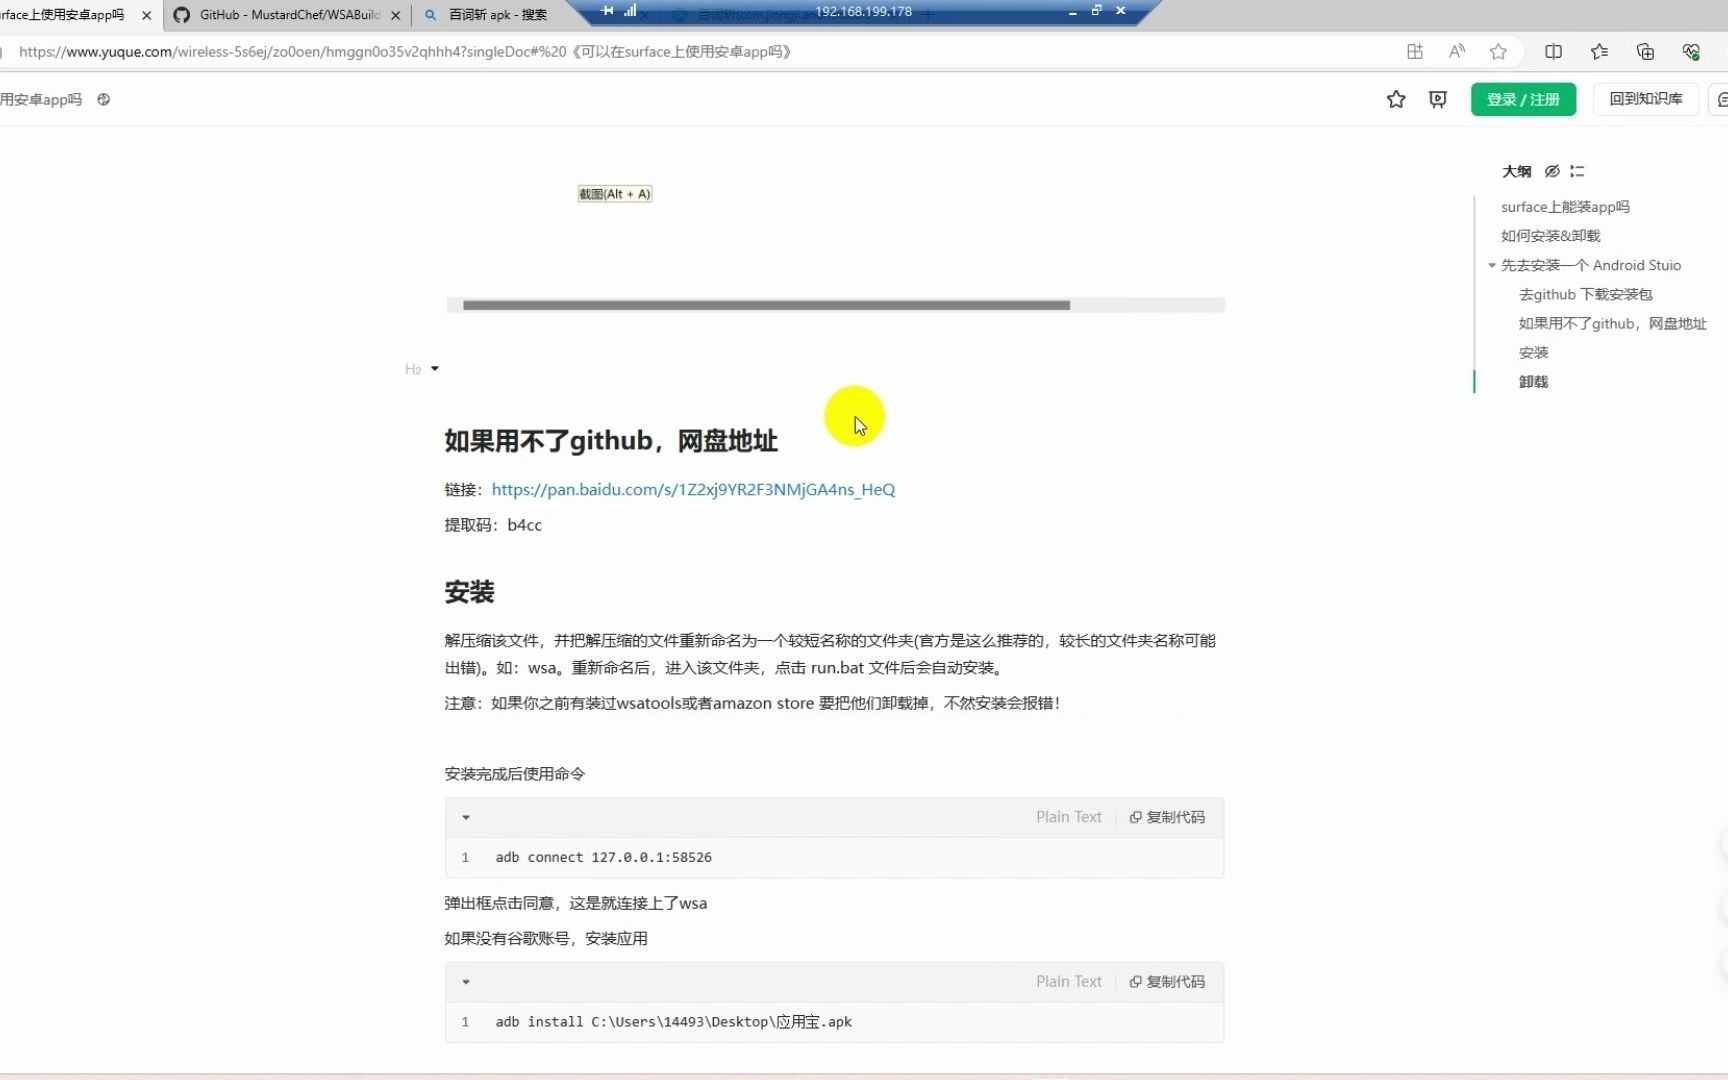1728x1080 pixels.
Task: Click the 大纲 outline header
Action: click(1516, 171)
